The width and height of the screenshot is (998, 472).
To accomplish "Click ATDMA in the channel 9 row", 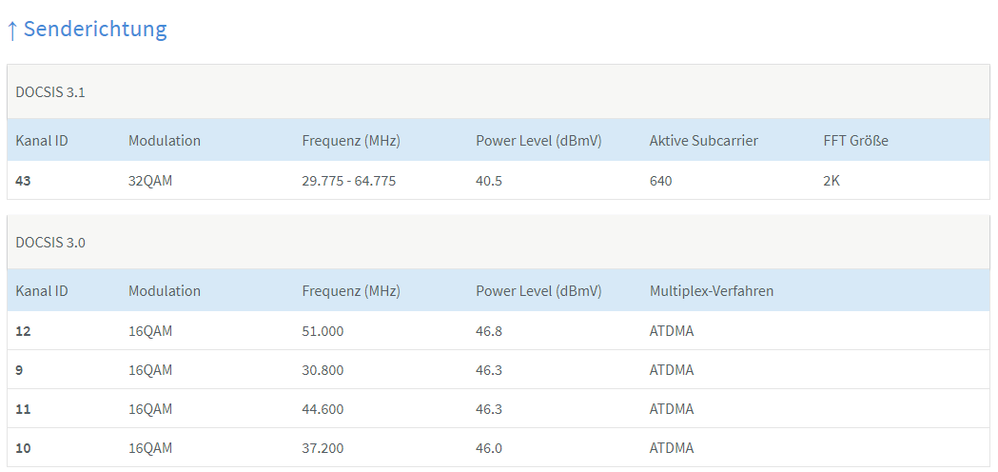I will 671,370.
